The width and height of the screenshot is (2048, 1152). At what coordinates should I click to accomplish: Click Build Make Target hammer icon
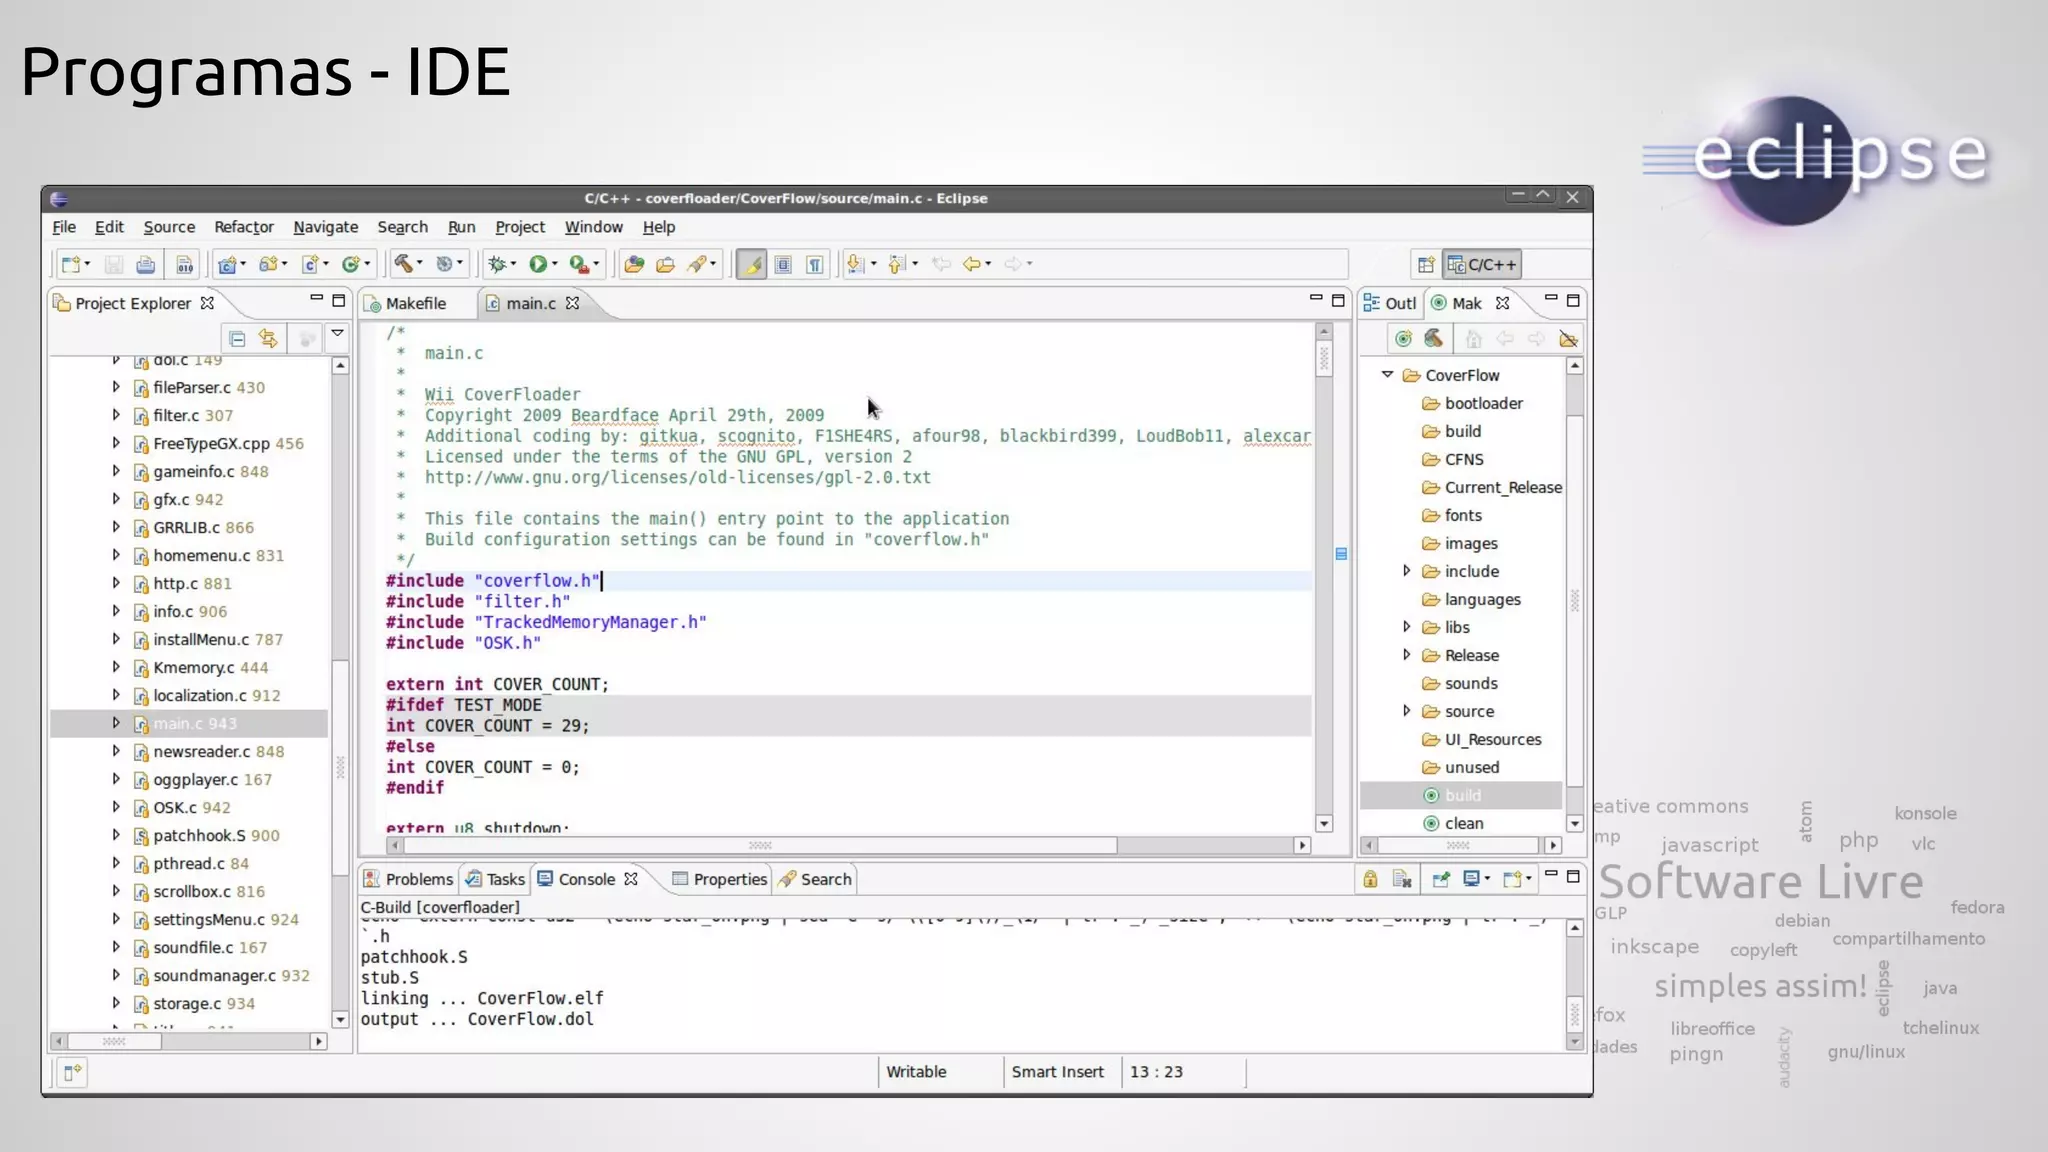pos(1434,339)
